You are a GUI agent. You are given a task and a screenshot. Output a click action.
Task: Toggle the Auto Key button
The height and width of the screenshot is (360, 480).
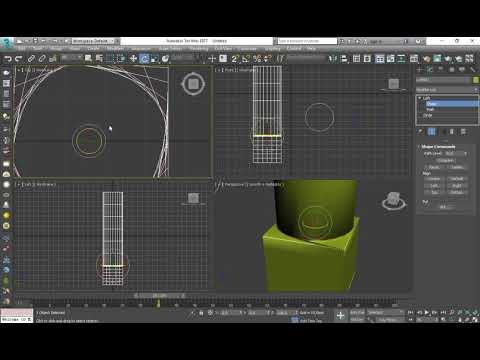click(357, 313)
